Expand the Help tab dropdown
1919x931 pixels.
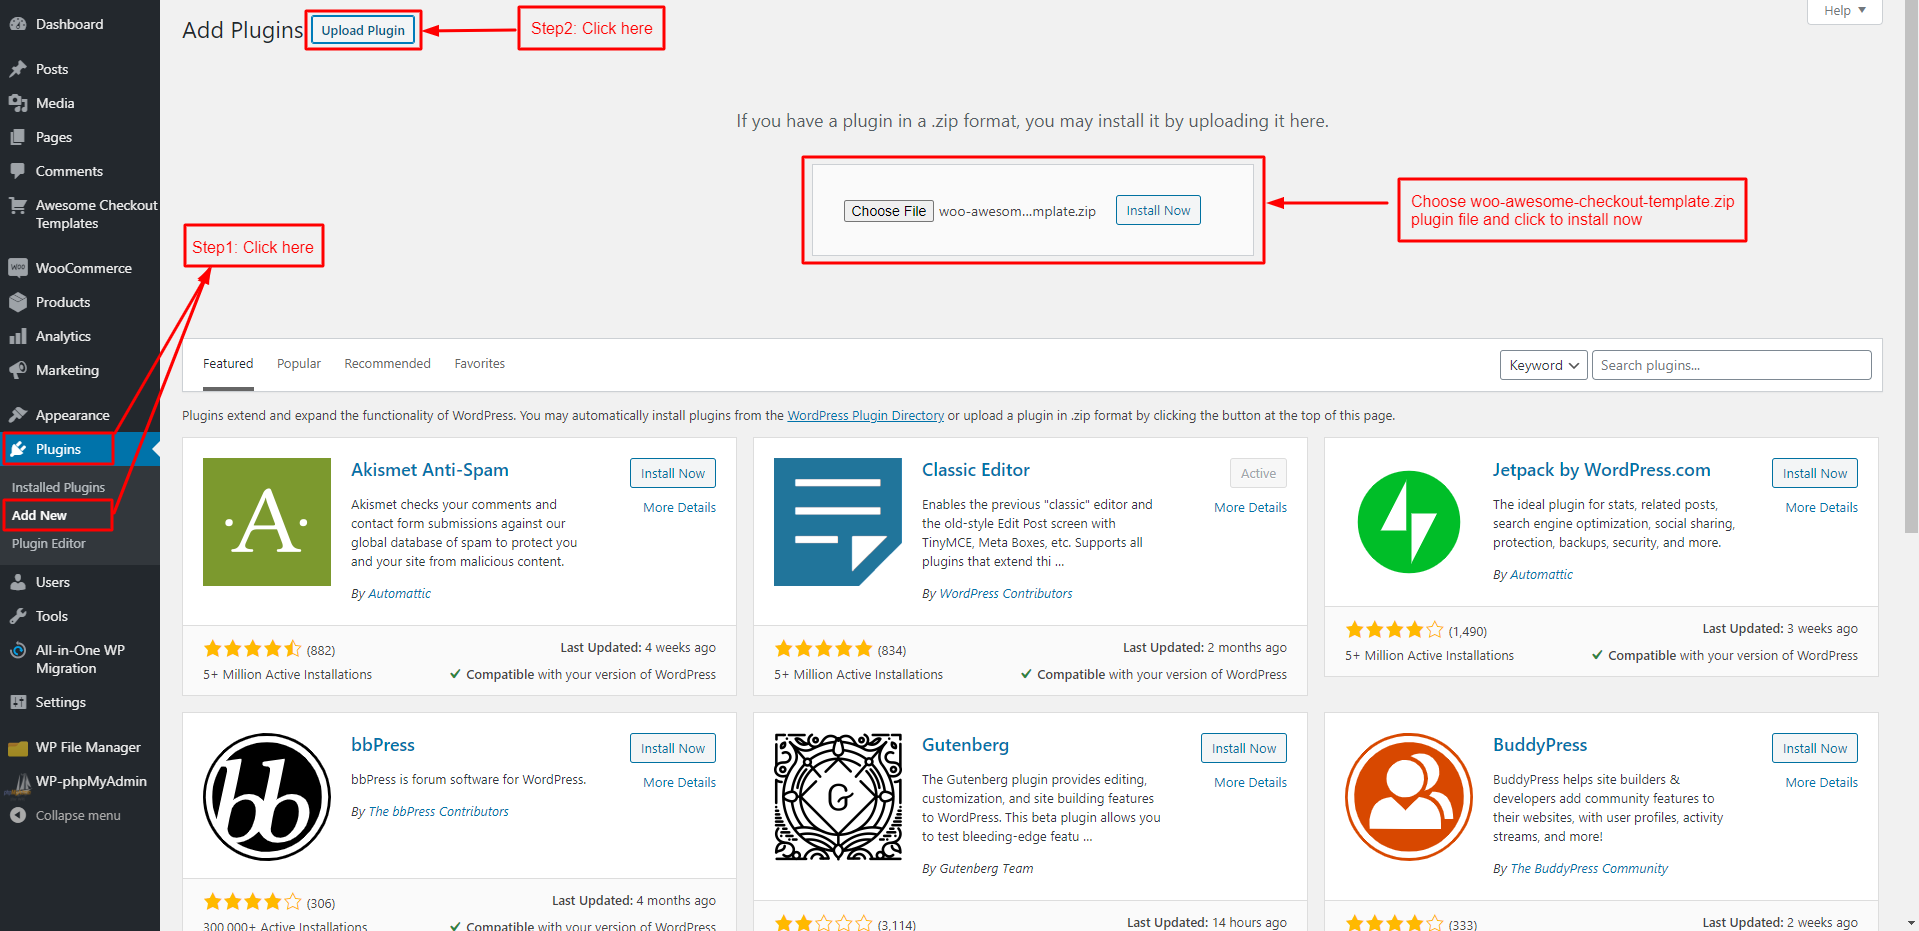tap(1844, 11)
